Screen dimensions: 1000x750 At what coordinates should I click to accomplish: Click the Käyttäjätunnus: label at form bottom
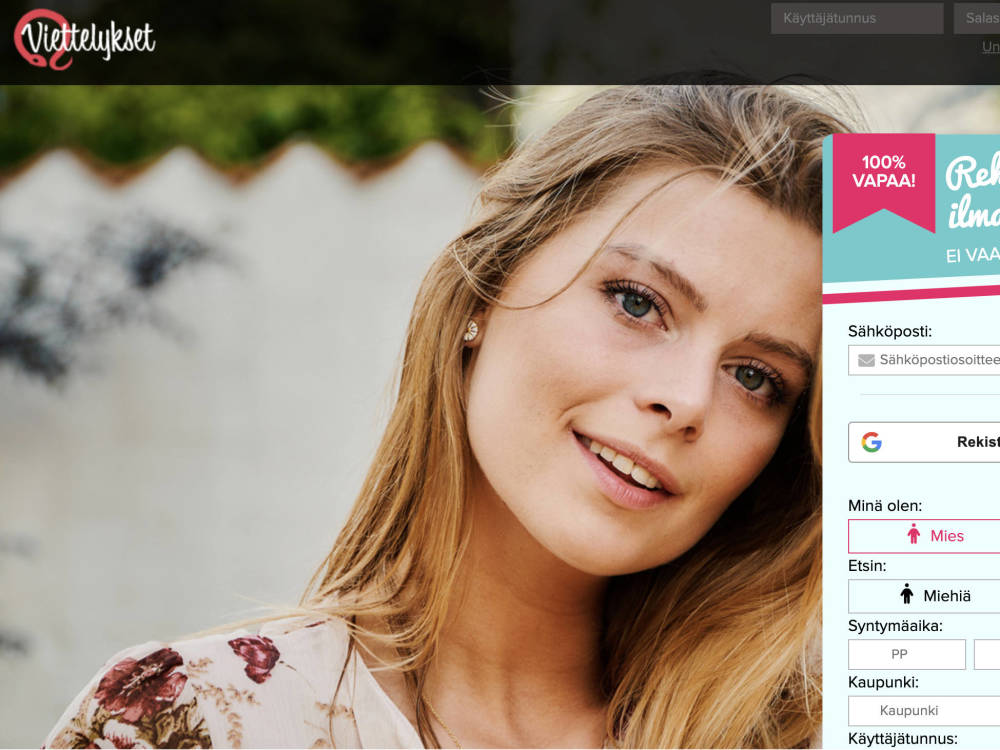pyautogui.click(x=902, y=739)
